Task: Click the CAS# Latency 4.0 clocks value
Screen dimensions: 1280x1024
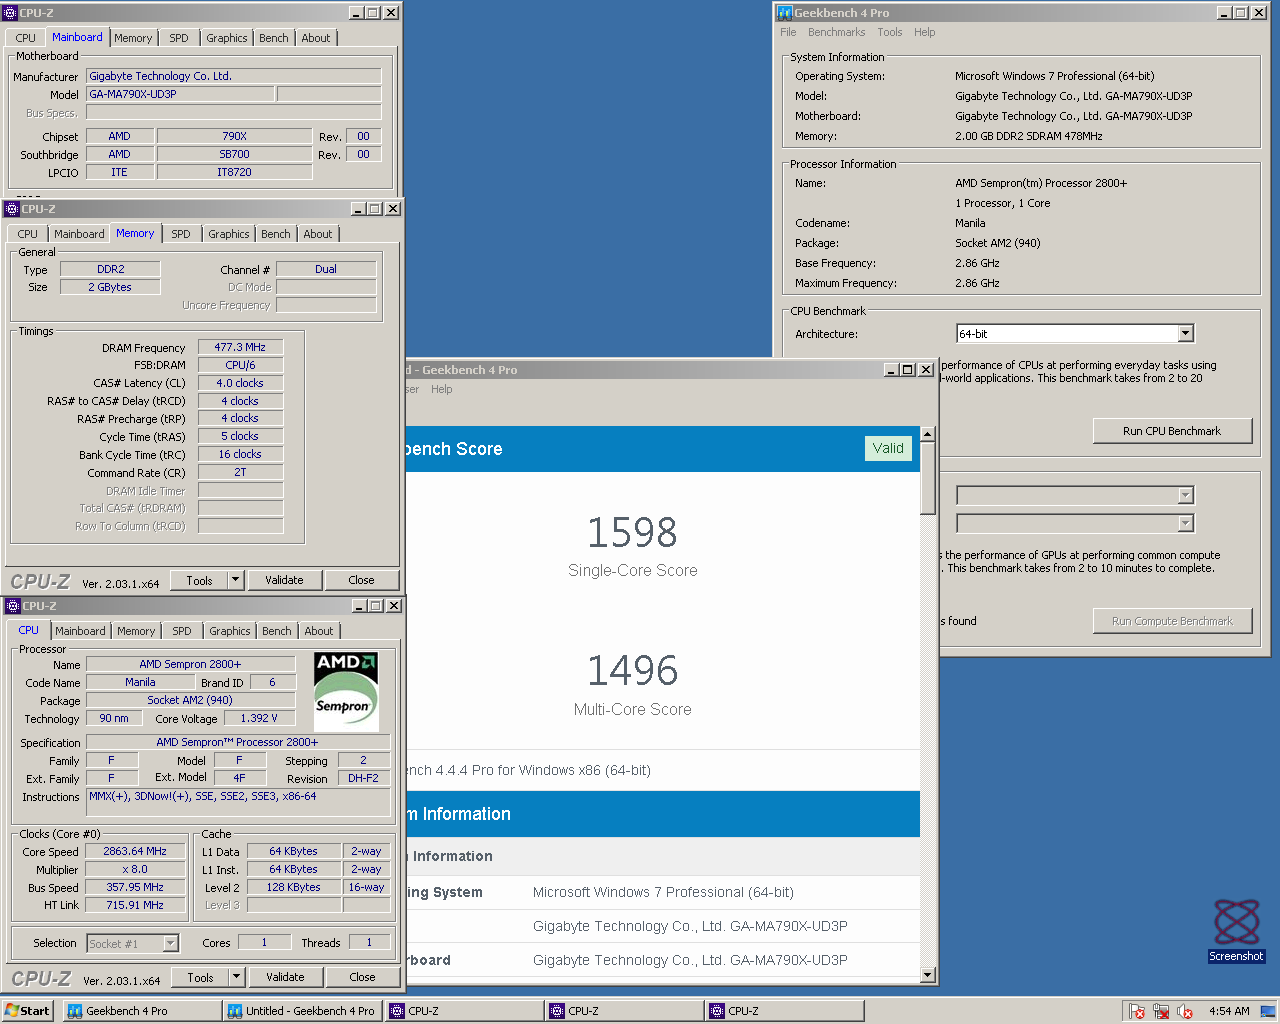Action: coord(240,383)
